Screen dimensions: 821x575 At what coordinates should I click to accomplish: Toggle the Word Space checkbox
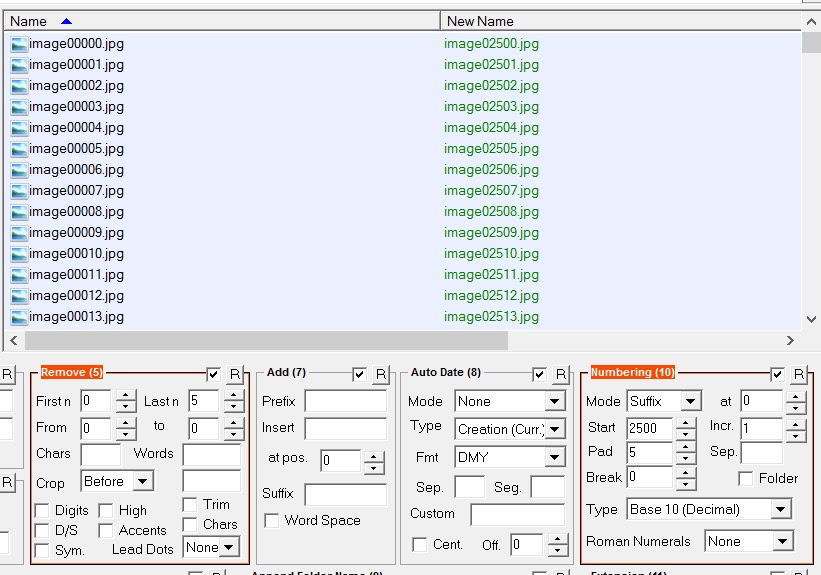[271, 521]
